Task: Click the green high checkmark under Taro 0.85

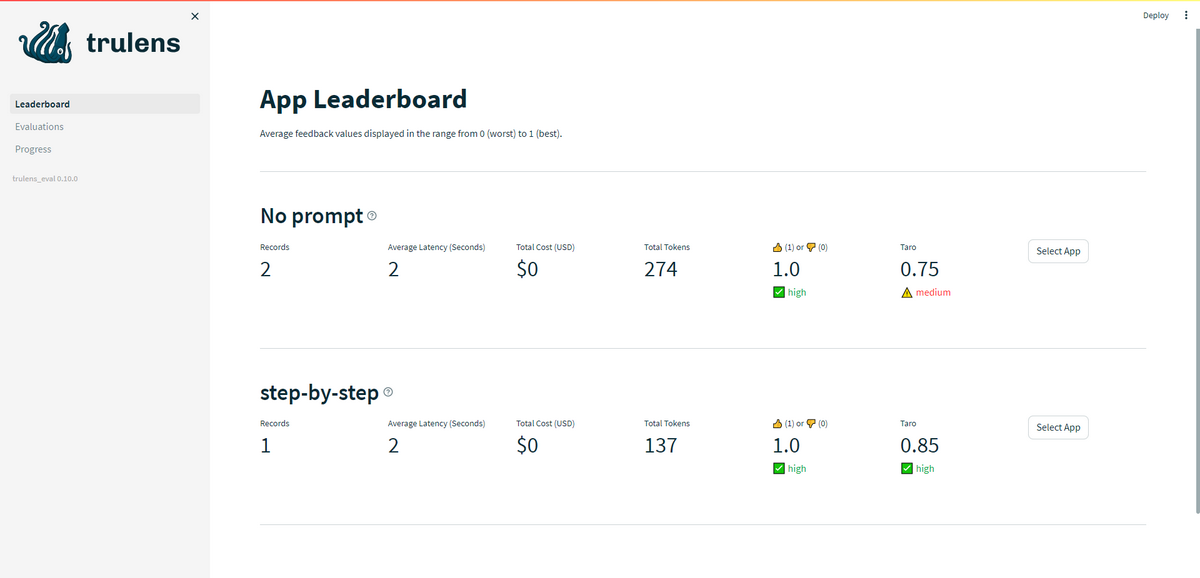Action: tap(906, 469)
